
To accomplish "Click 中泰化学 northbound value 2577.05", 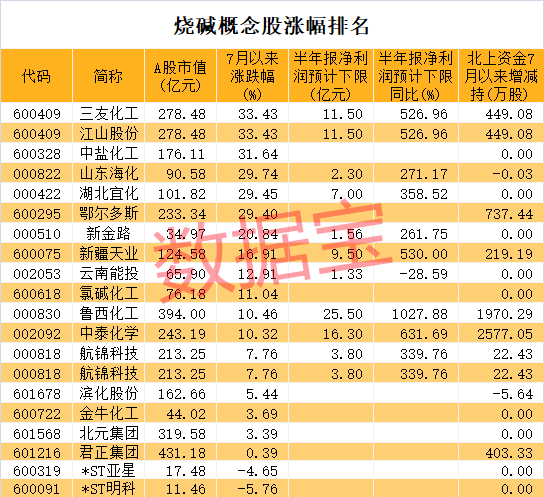I will (505, 334).
